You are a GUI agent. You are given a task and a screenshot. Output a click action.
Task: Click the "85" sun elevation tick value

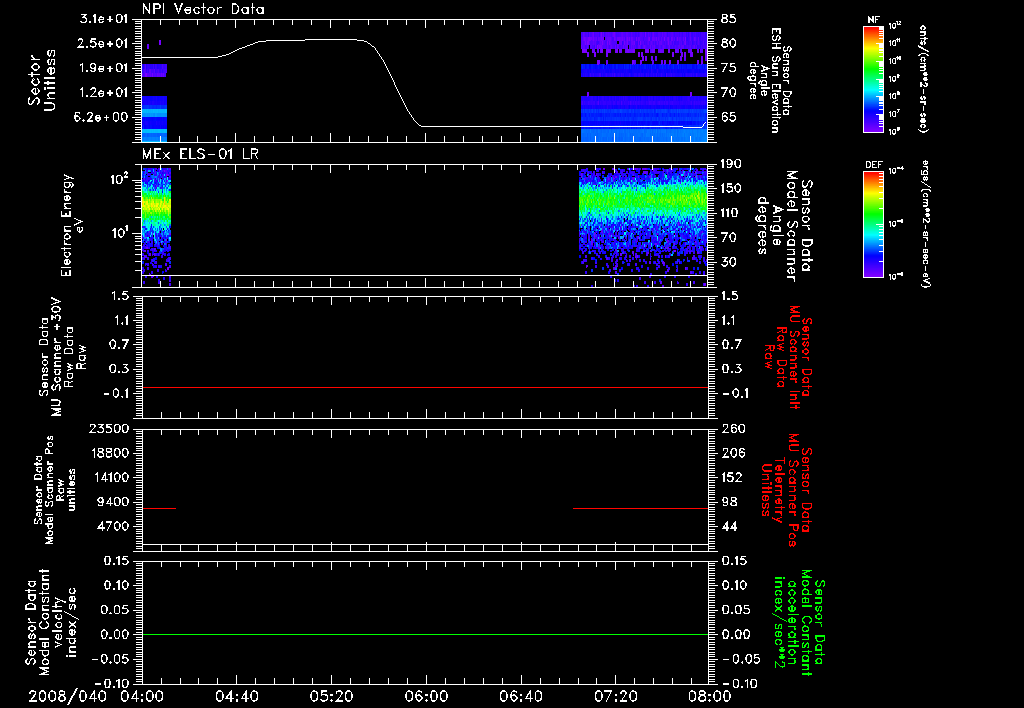click(729, 19)
